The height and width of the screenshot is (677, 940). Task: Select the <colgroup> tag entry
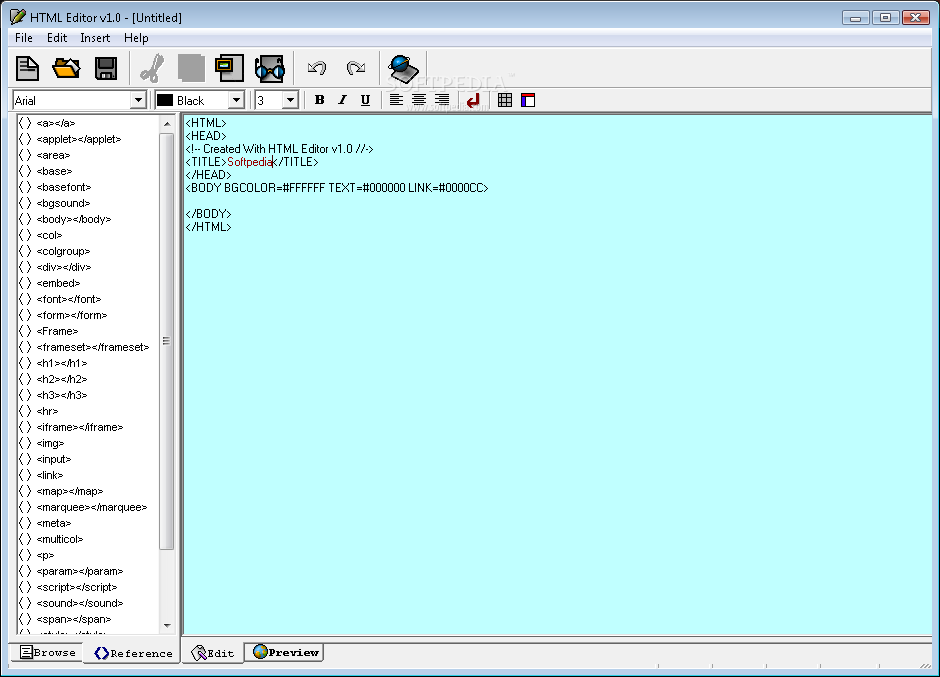pyautogui.click(x=63, y=251)
